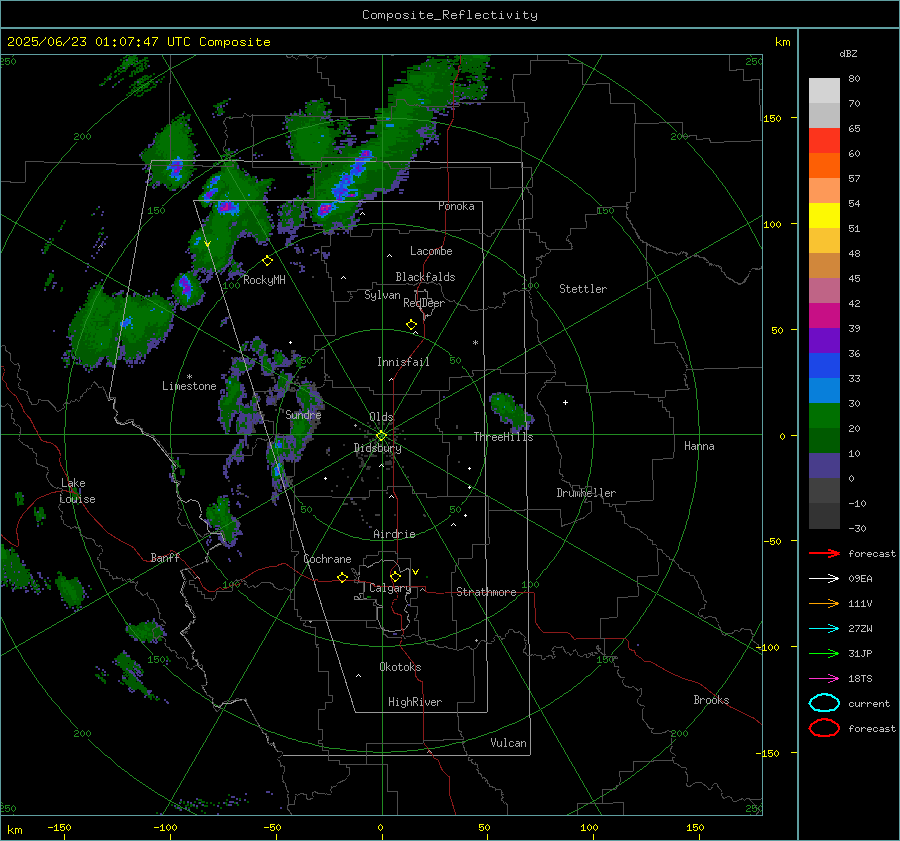Click the Vulcan town label
This screenshot has height=841, width=900.
click(x=508, y=743)
